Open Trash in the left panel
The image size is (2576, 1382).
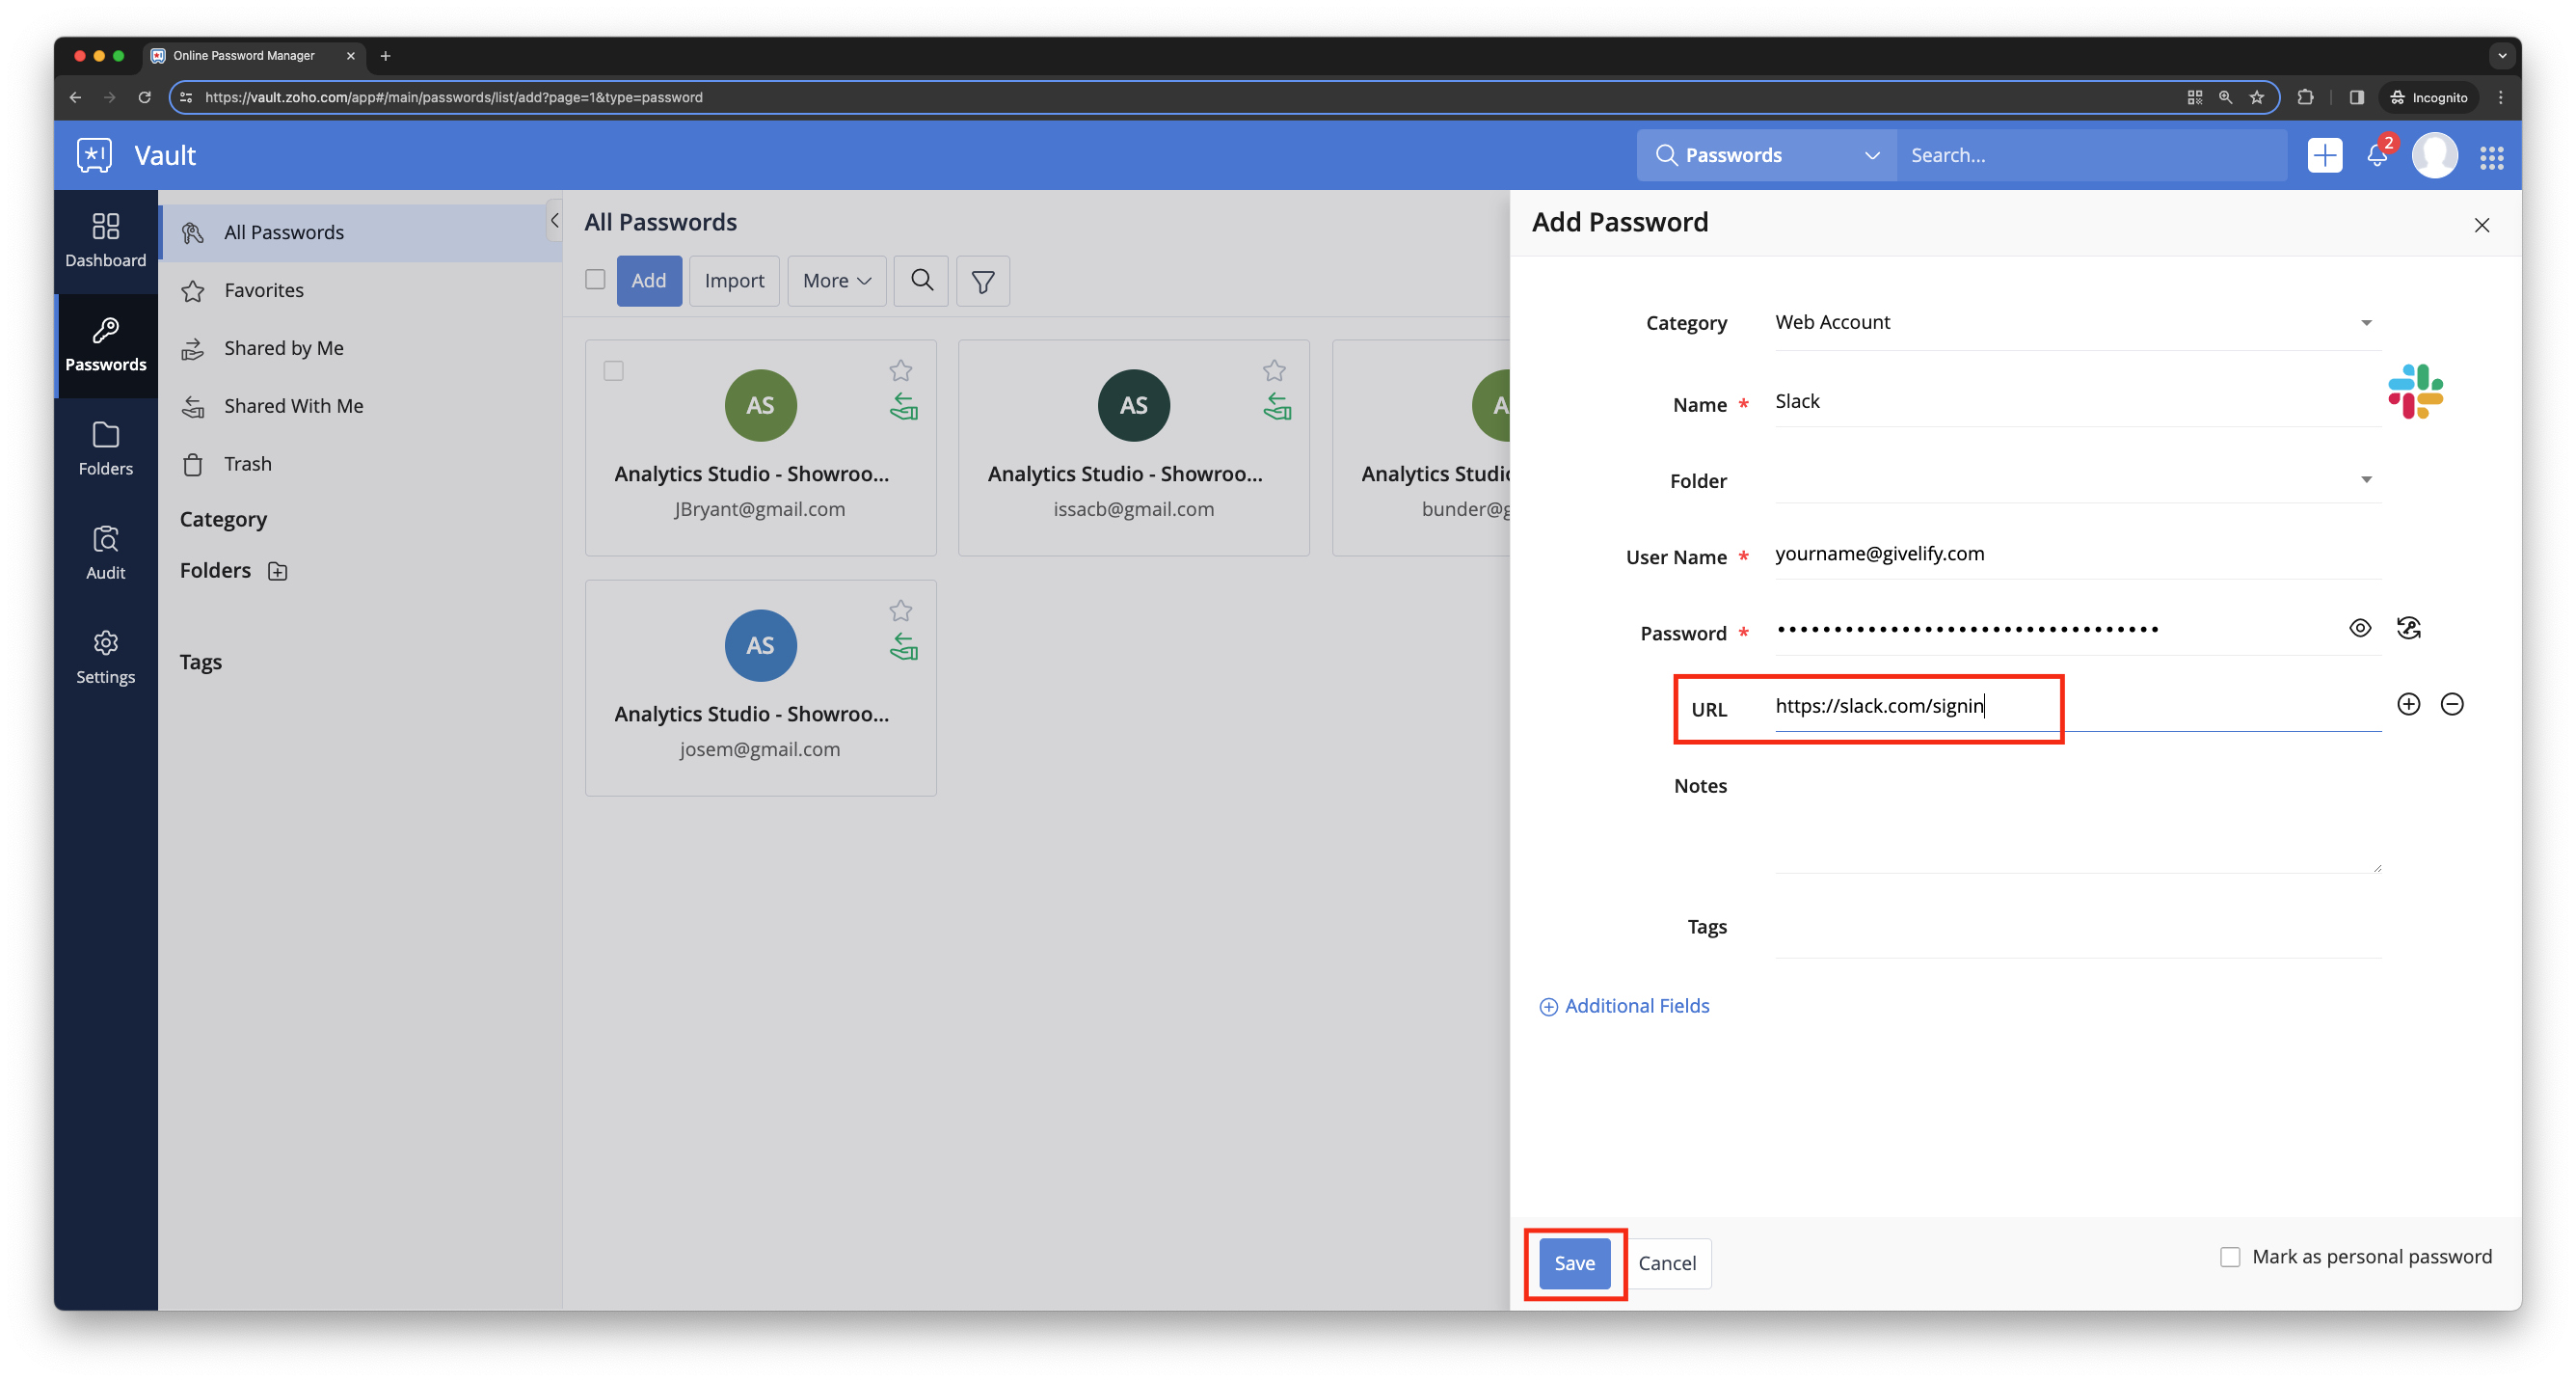(x=360, y=464)
